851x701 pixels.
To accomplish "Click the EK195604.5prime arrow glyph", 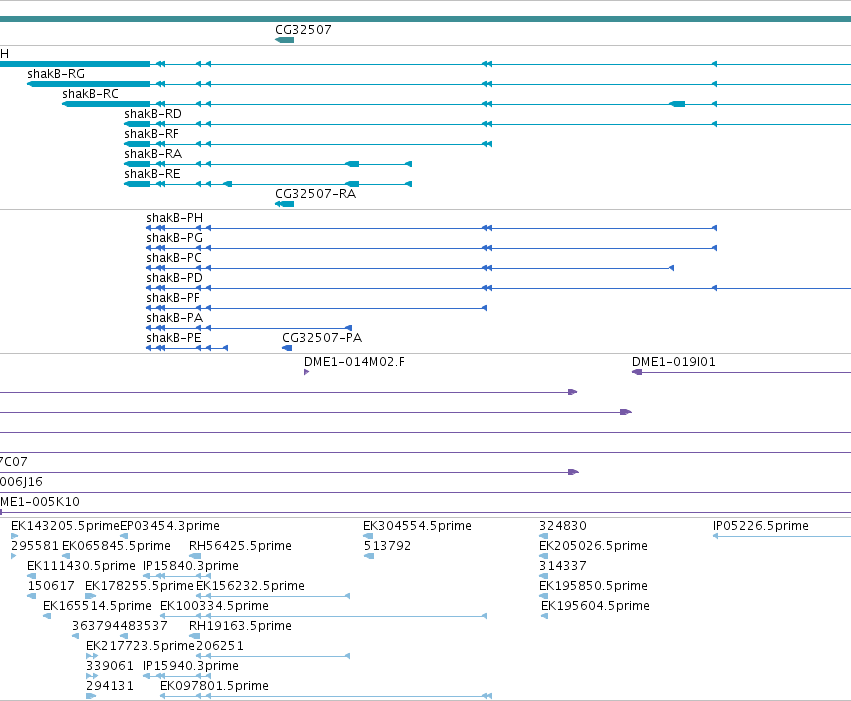I will coord(544,616).
